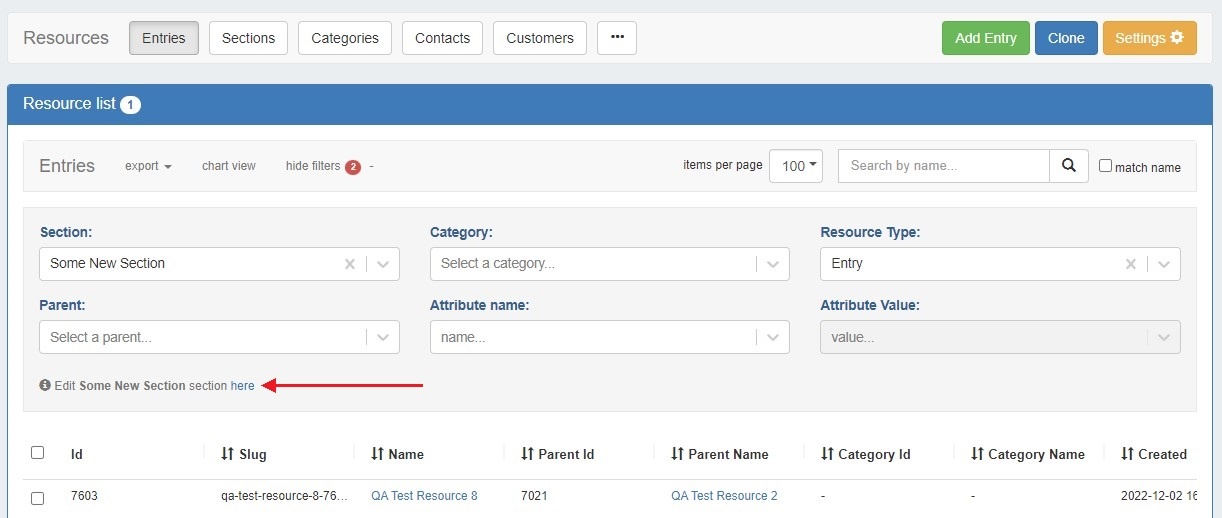Image resolution: width=1222 pixels, height=518 pixels.
Task: Check the row 7603 checkbox
Action: coord(38,497)
